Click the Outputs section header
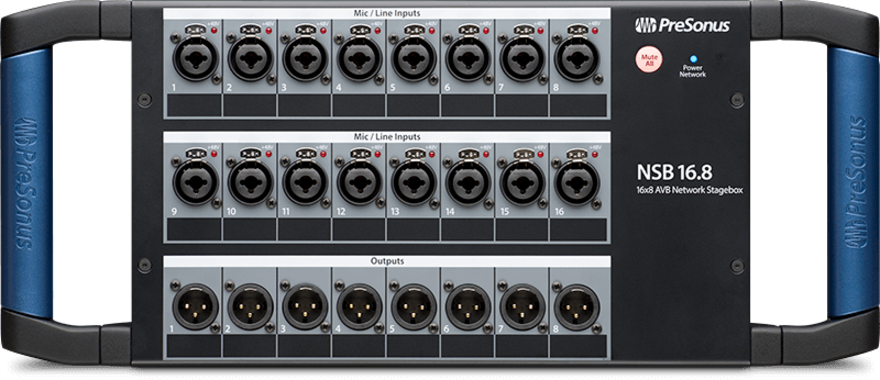The image size is (880, 380). [x=387, y=262]
